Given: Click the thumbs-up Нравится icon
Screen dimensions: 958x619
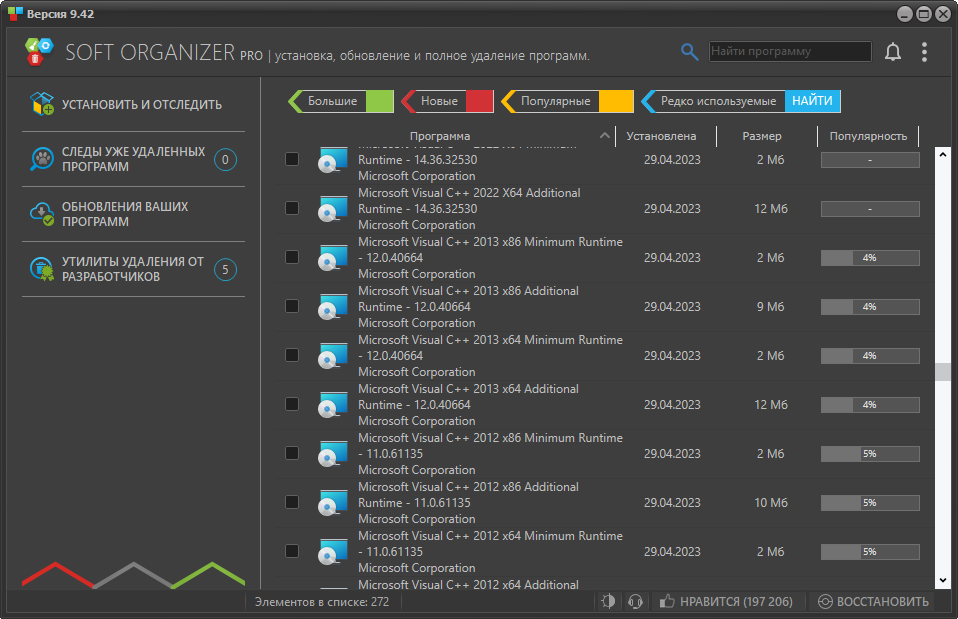Looking at the screenshot, I should click(x=667, y=601).
